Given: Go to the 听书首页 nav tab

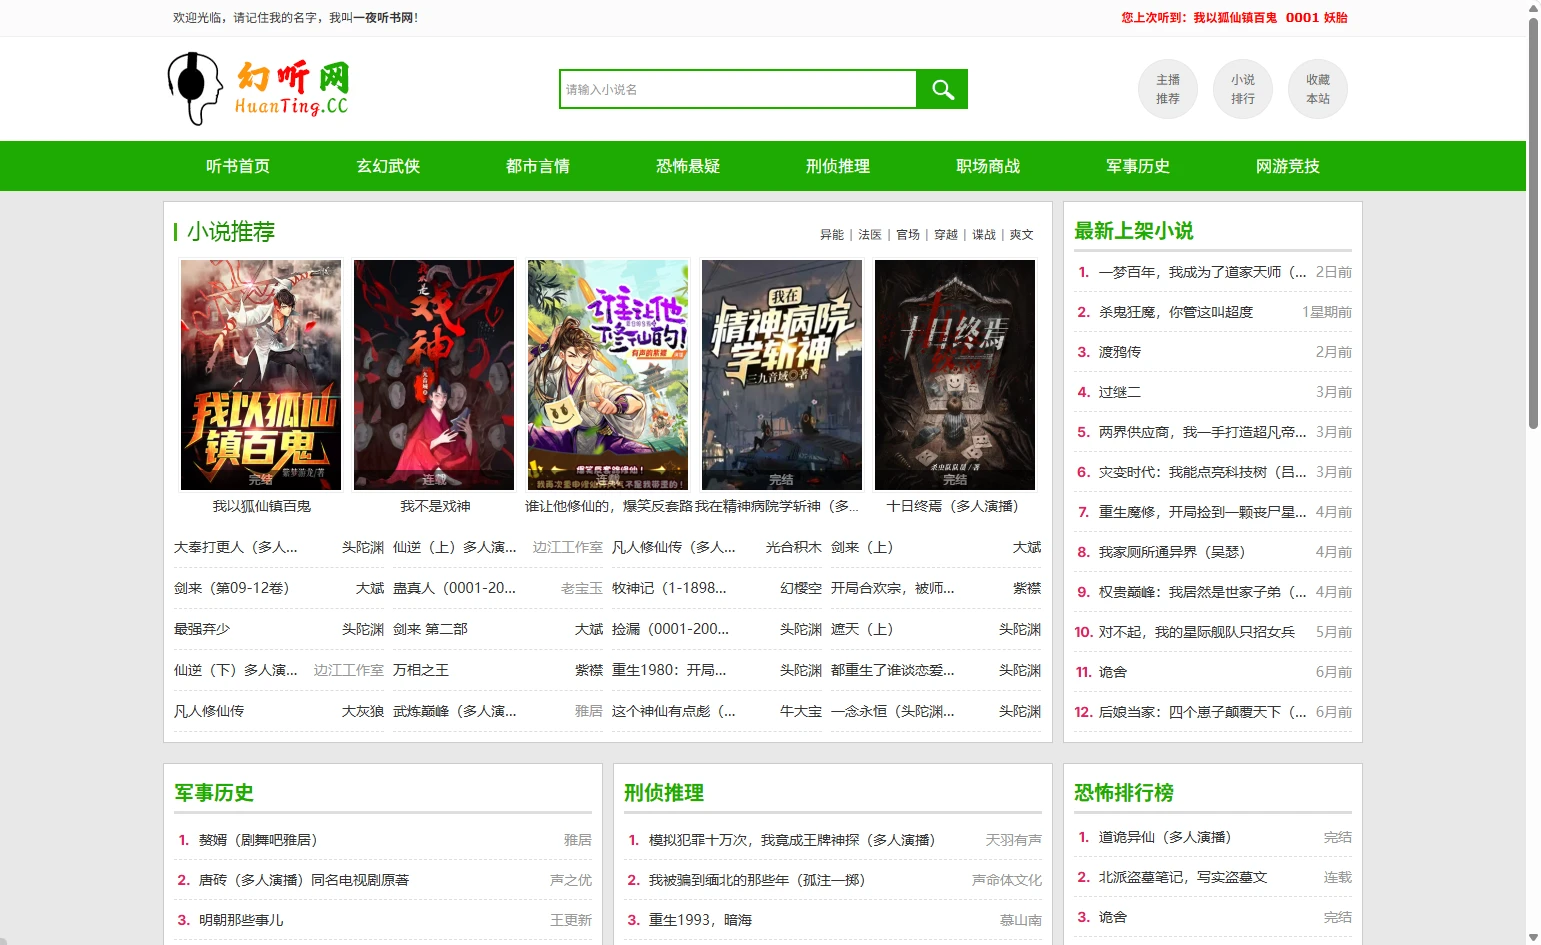Looking at the screenshot, I should click(x=238, y=166).
